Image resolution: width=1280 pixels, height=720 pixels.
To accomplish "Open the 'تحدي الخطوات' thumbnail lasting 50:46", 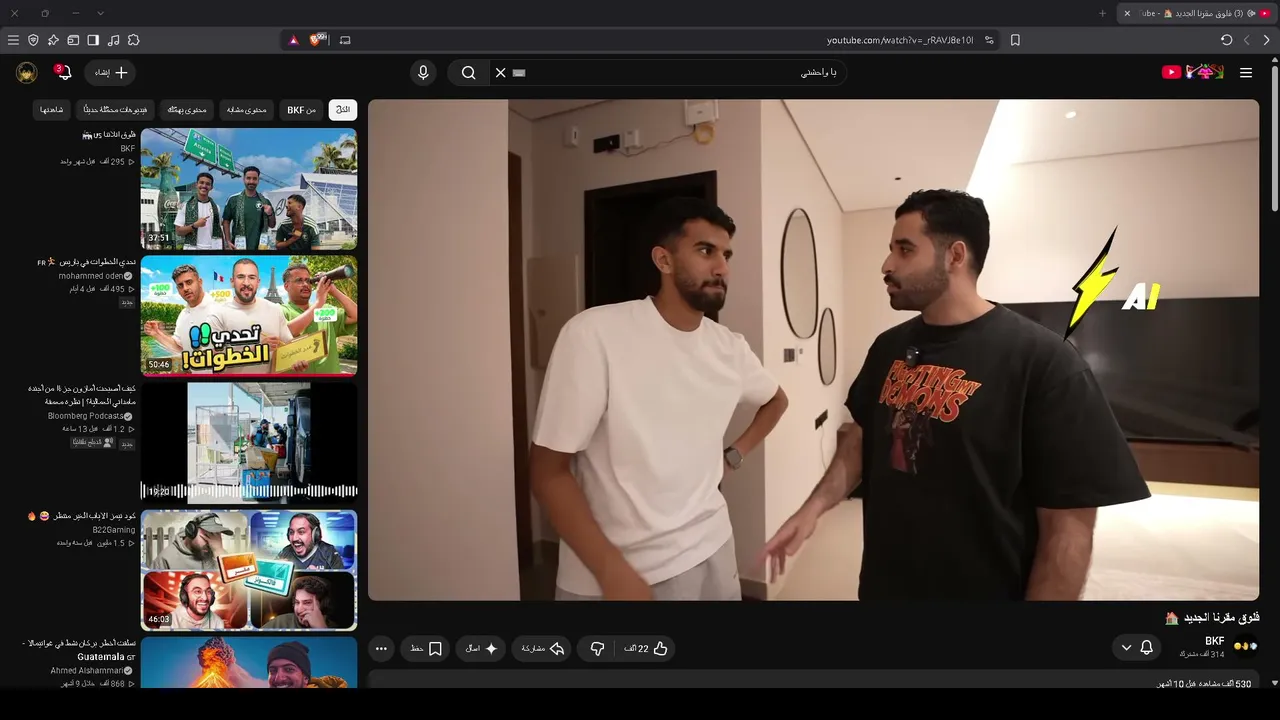I will click(249, 315).
